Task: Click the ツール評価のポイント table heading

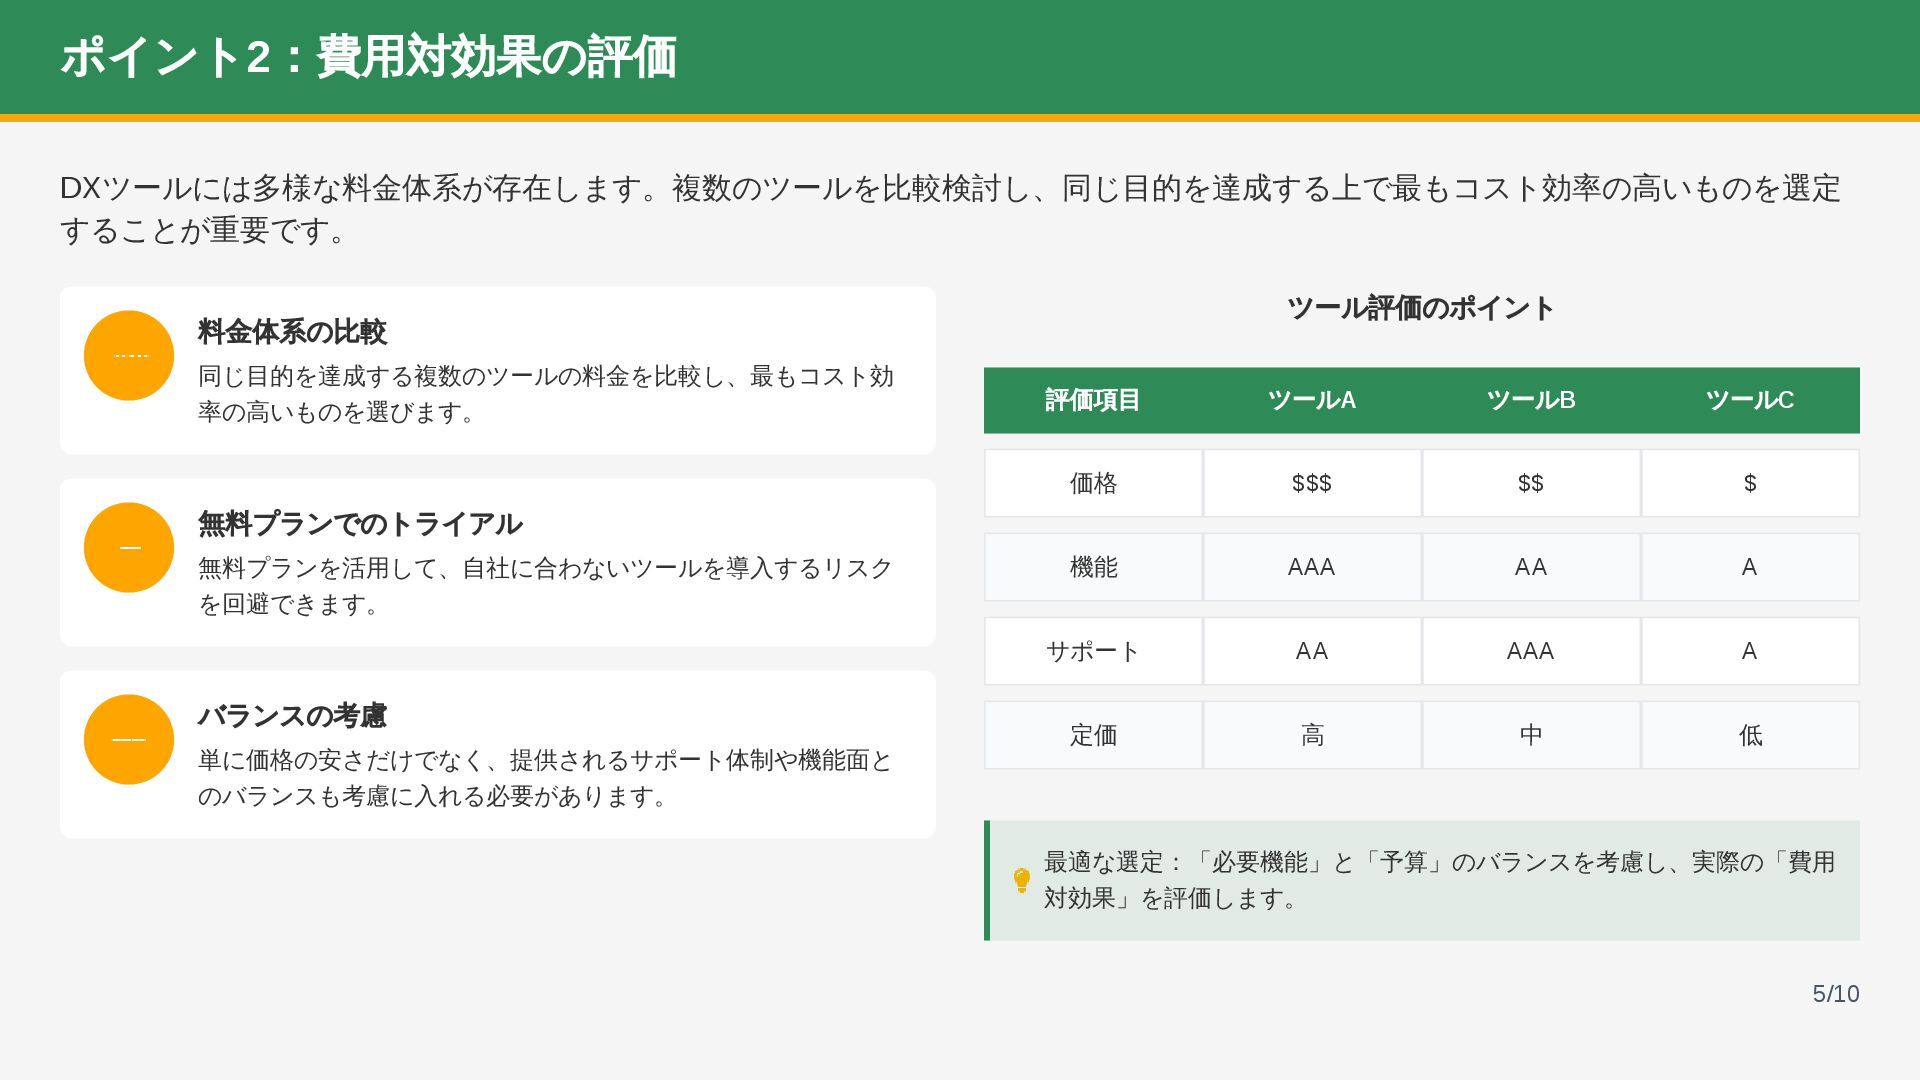Action: (1420, 308)
